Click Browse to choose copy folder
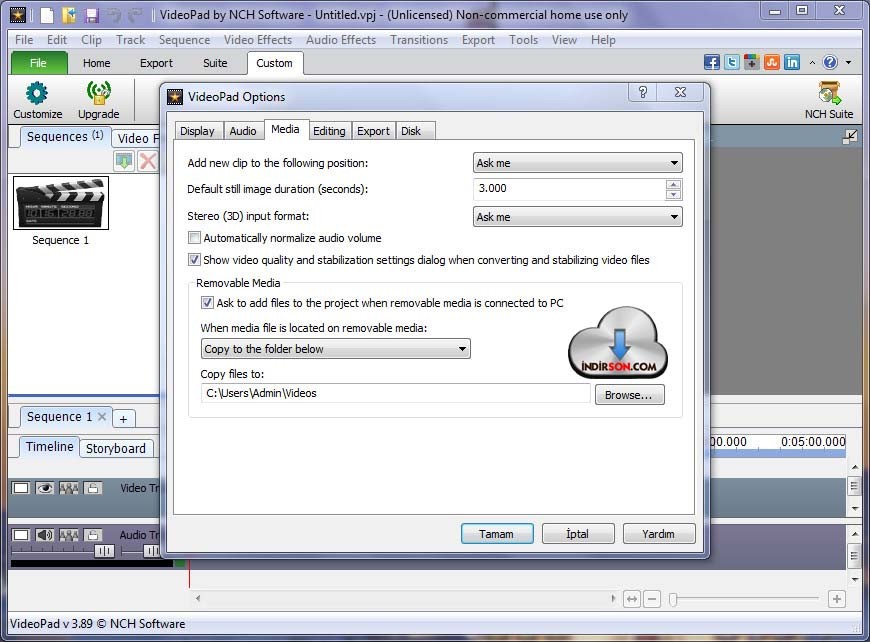 point(629,395)
